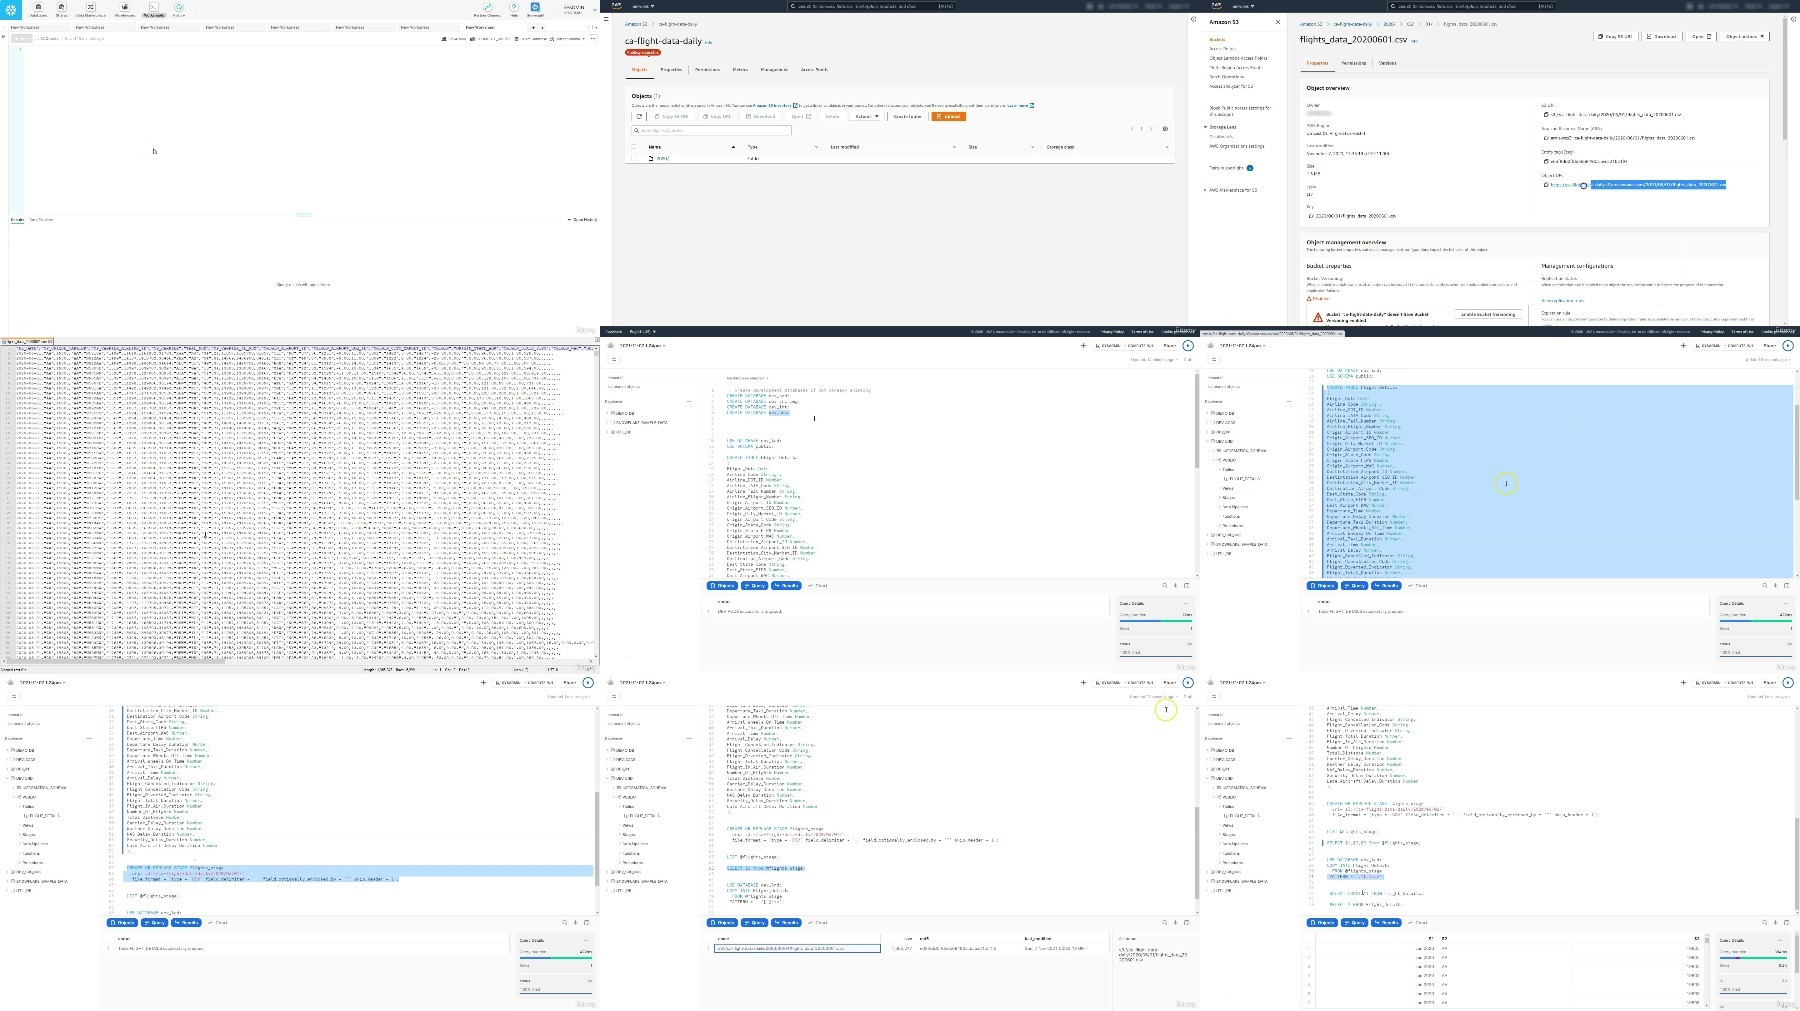
Task: Click the orange Upload button
Action: click(x=948, y=116)
